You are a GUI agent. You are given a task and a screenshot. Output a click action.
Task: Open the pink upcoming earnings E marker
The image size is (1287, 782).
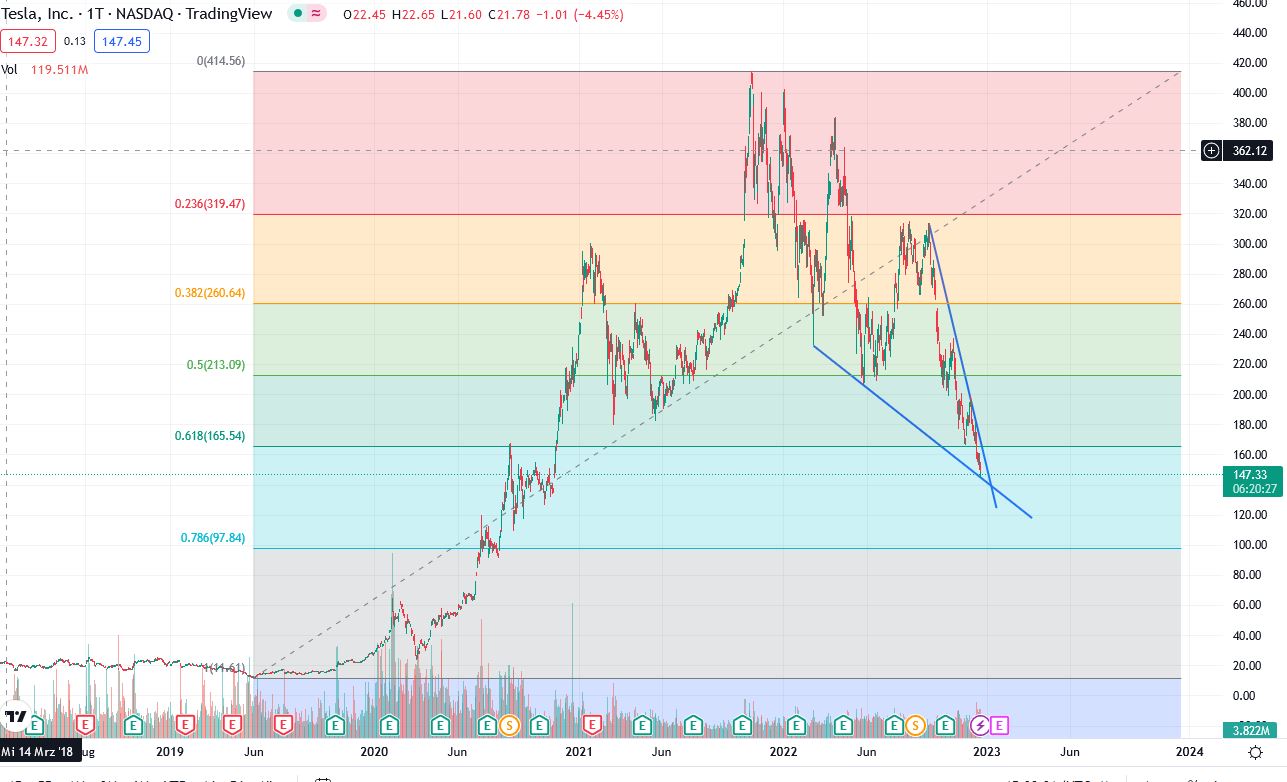(1000, 724)
